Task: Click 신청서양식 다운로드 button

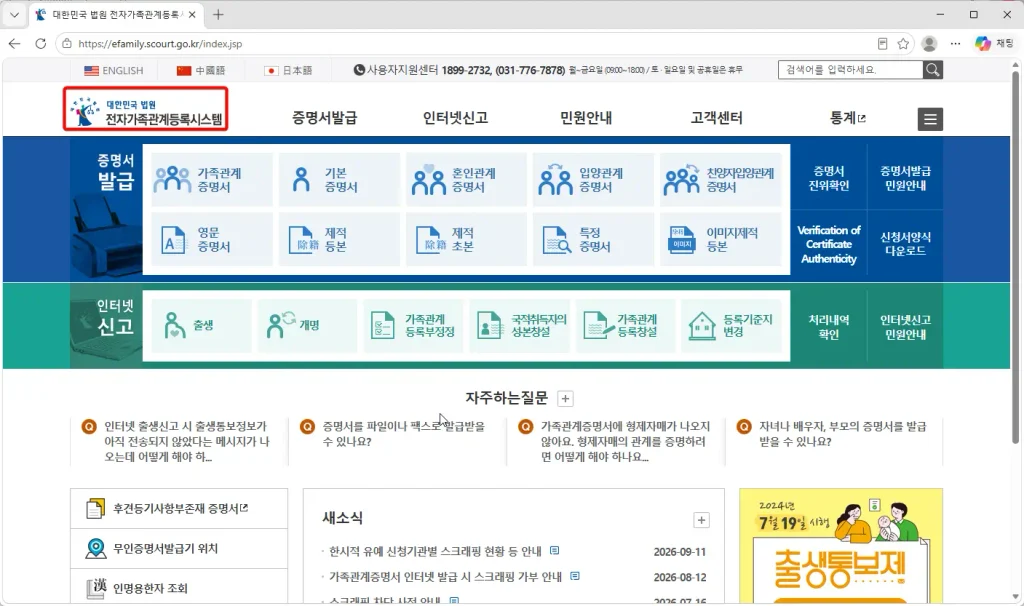Action: (905, 244)
